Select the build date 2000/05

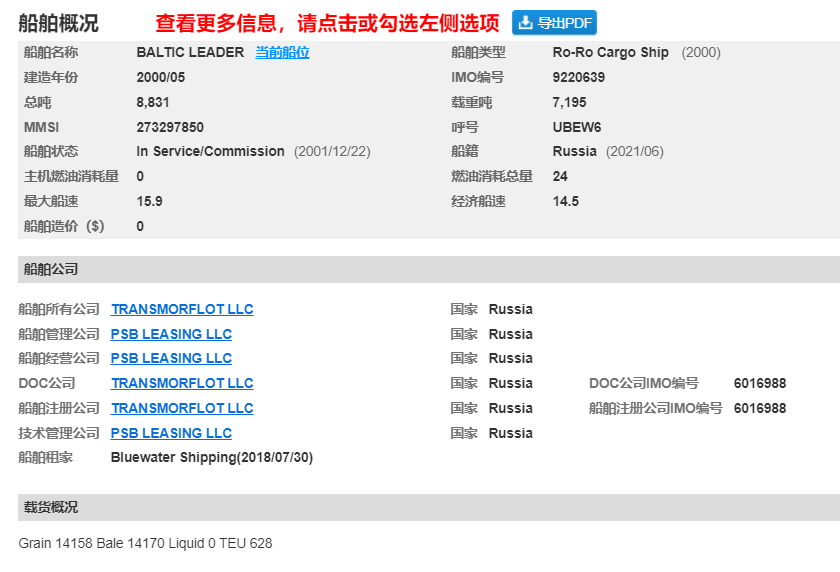click(x=161, y=77)
